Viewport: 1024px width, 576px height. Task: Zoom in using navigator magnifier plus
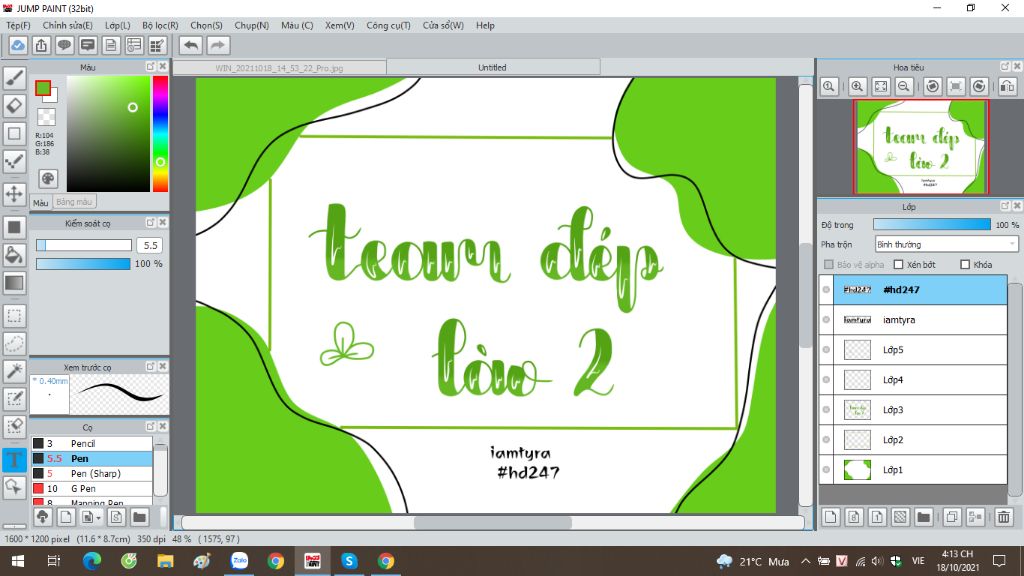857,86
